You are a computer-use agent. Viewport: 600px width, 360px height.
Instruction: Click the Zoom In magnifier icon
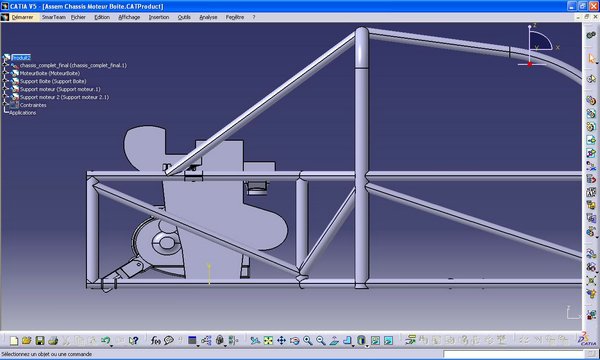308,340
